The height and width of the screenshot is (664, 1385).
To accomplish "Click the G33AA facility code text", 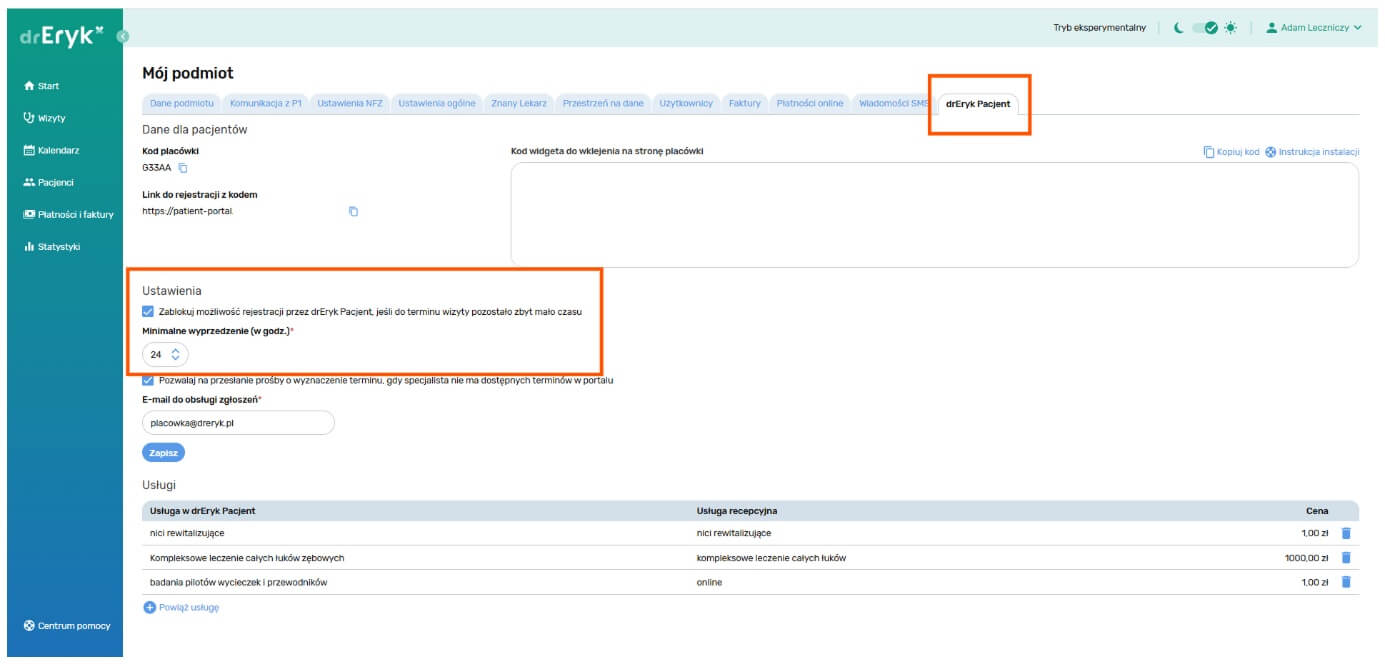I will tap(157, 168).
